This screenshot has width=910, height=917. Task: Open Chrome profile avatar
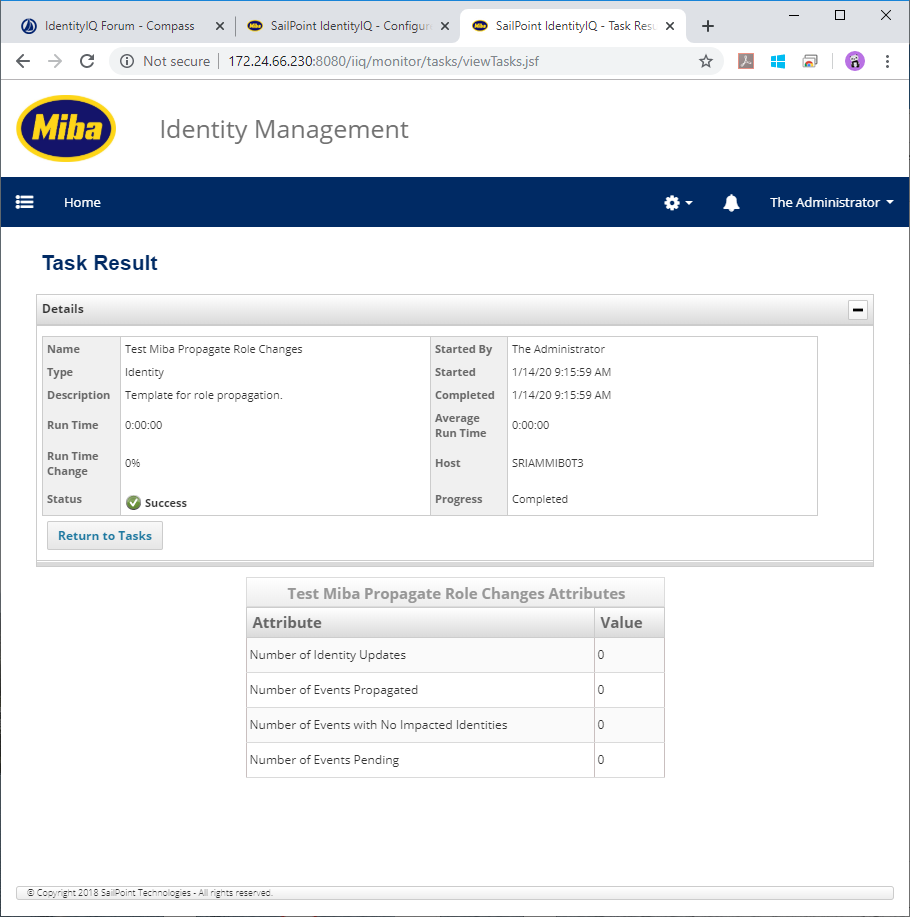pos(854,61)
